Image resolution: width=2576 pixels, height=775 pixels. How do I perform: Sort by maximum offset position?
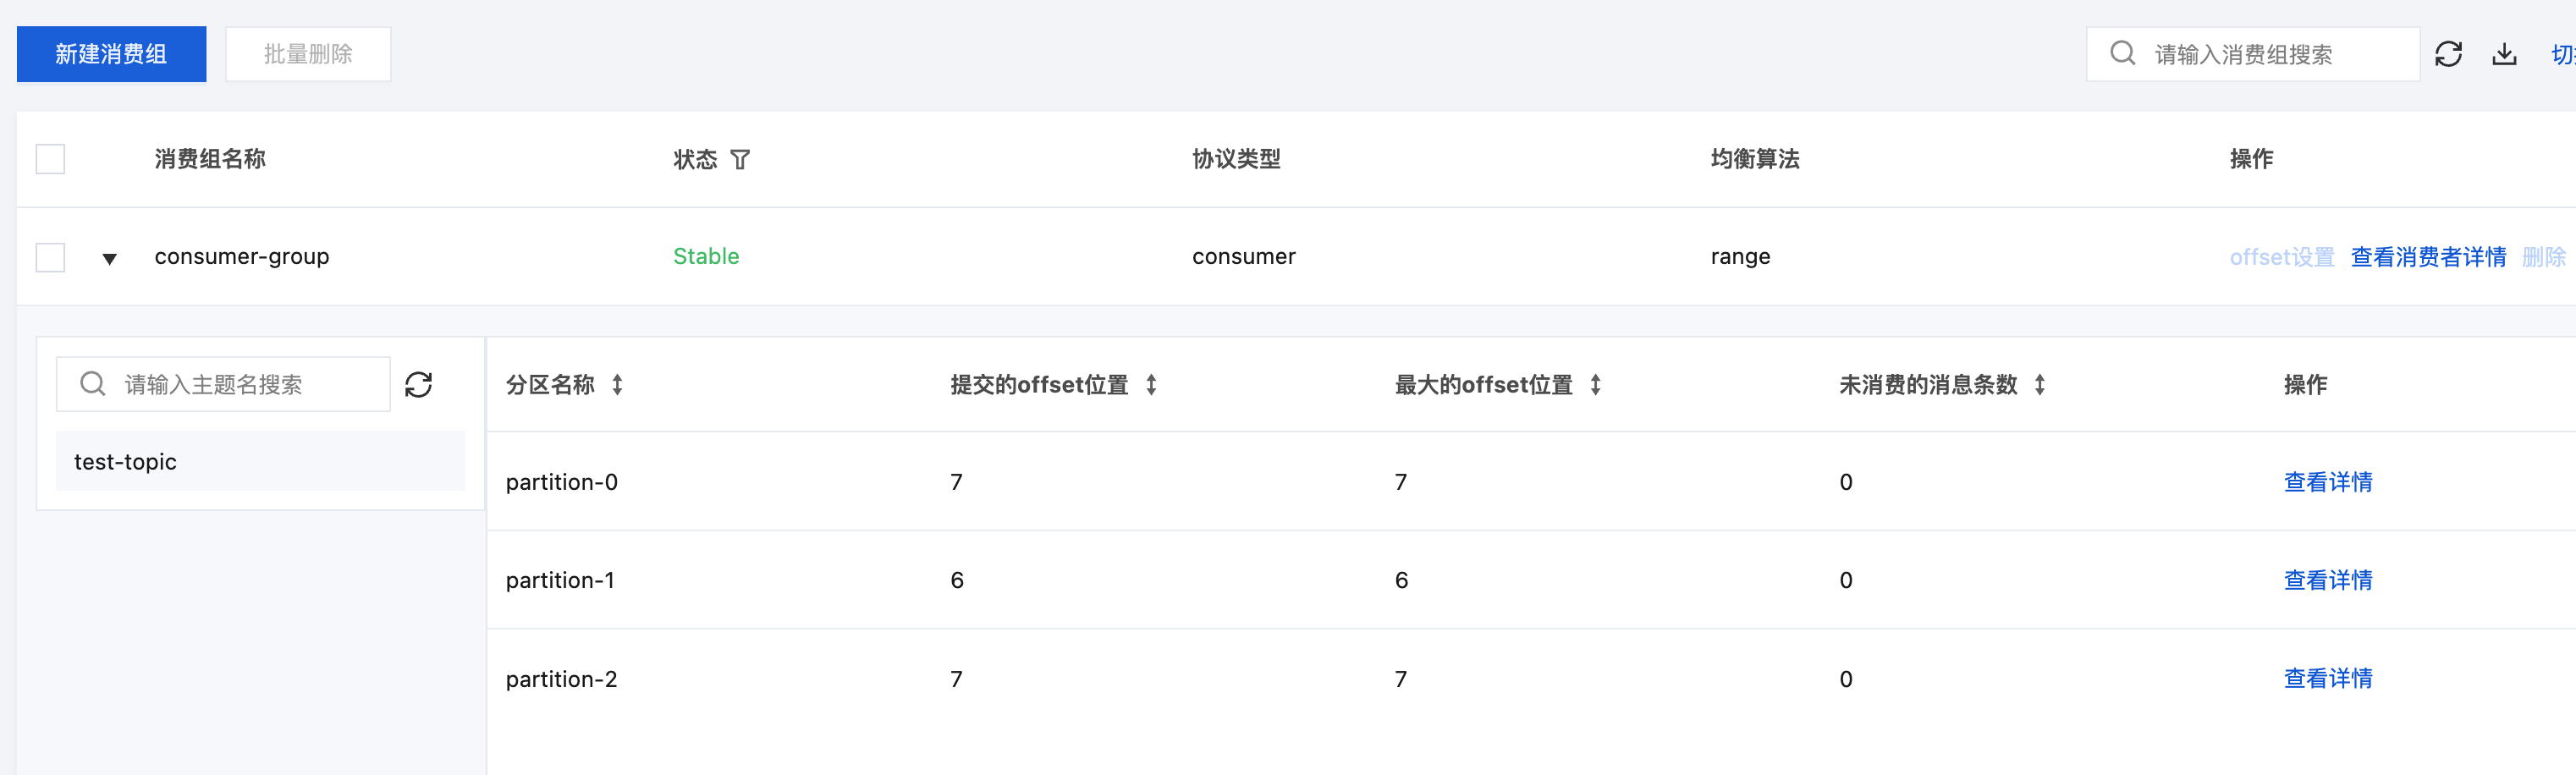coord(1595,384)
